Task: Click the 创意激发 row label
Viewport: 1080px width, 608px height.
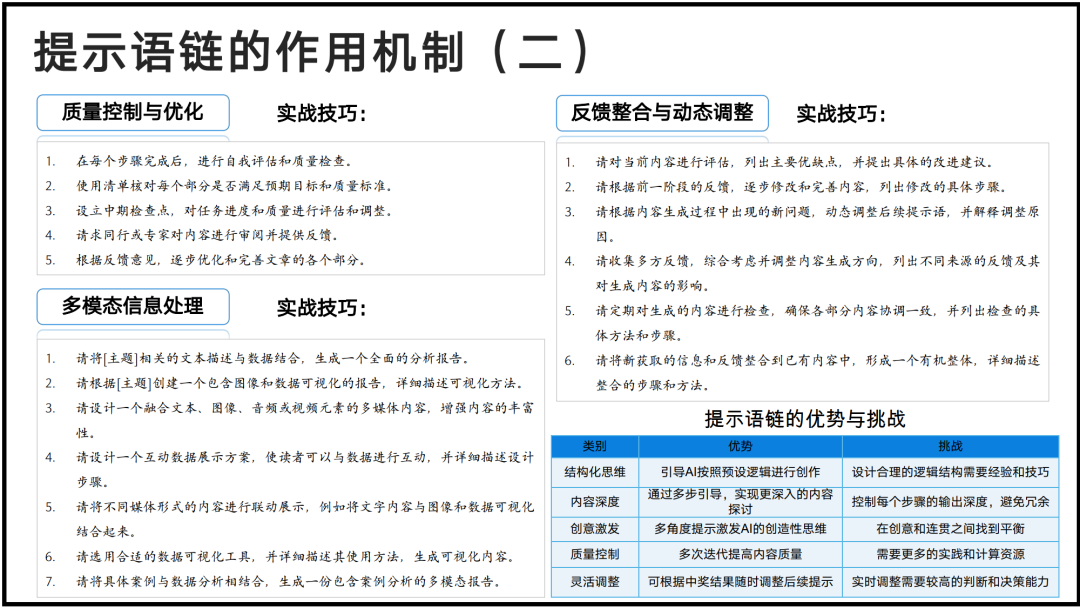Action: (x=594, y=528)
